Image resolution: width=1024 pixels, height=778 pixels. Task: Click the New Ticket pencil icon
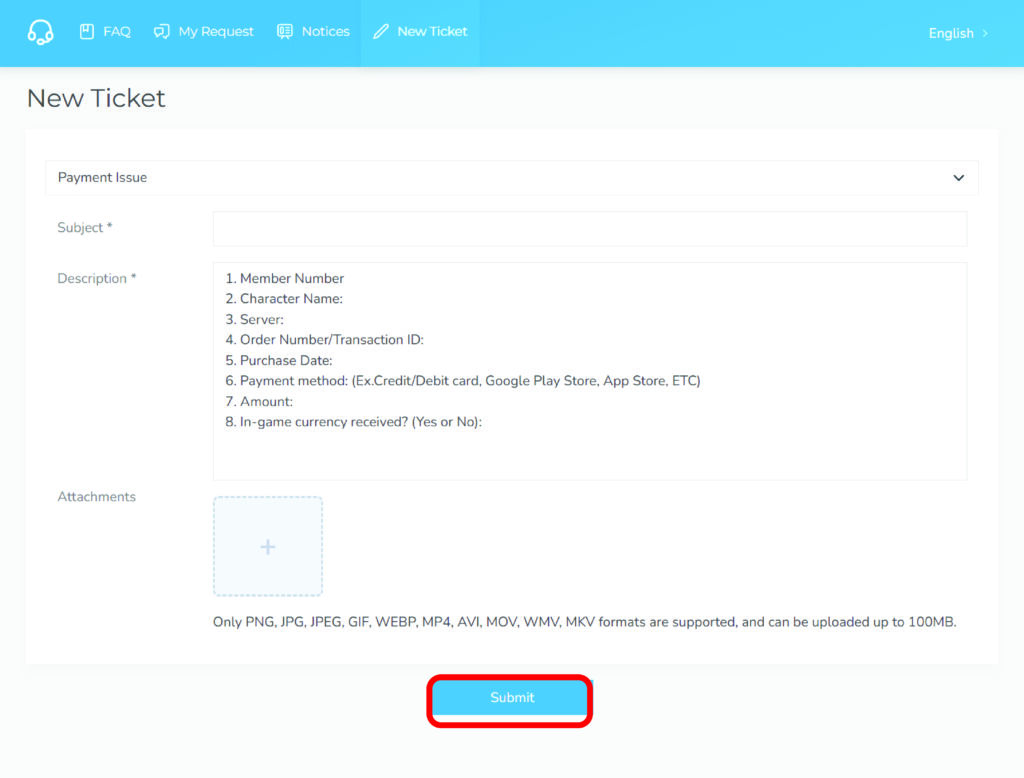click(x=380, y=32)
